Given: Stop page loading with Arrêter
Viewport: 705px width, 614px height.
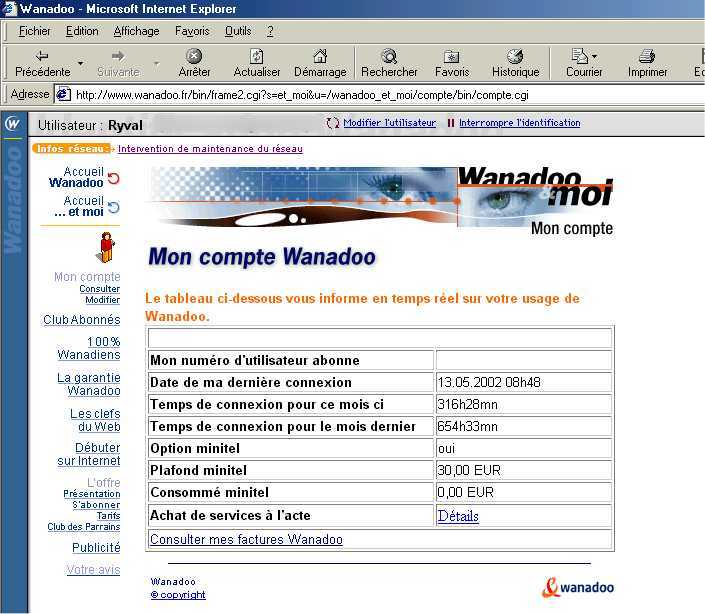Looking at the screenshot, I should pyautogui.click(x=194, y=63).
